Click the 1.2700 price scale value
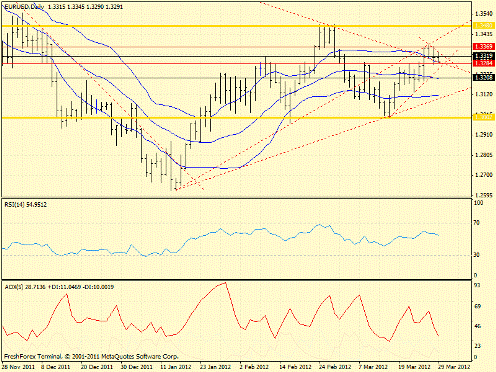The width and height of the screenshot is (496, 372). tap(484, 175)
